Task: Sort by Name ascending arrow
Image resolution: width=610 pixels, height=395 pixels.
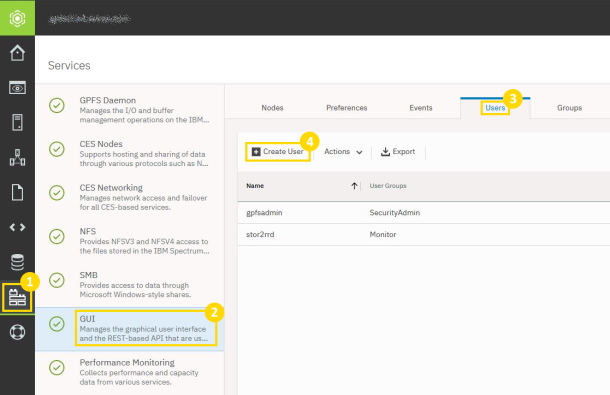Action: point(354,186)
